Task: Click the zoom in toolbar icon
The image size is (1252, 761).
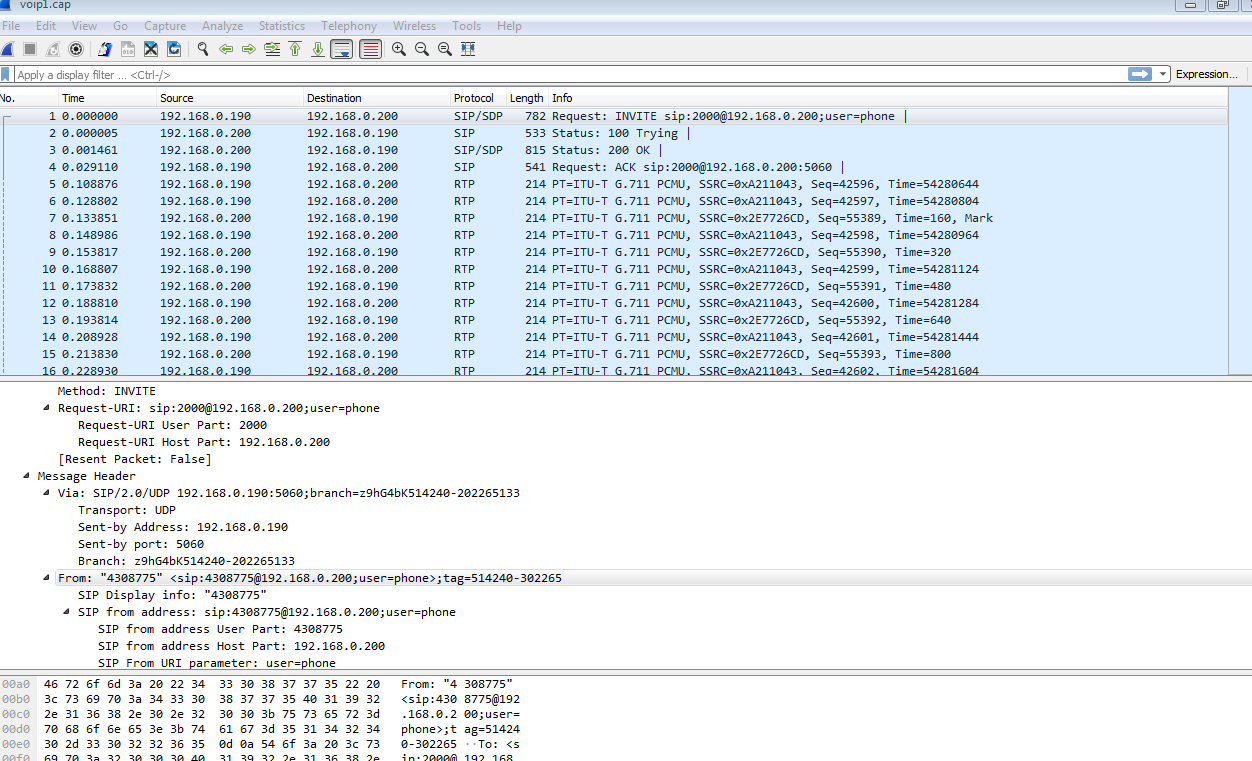Action: [399, 49]
